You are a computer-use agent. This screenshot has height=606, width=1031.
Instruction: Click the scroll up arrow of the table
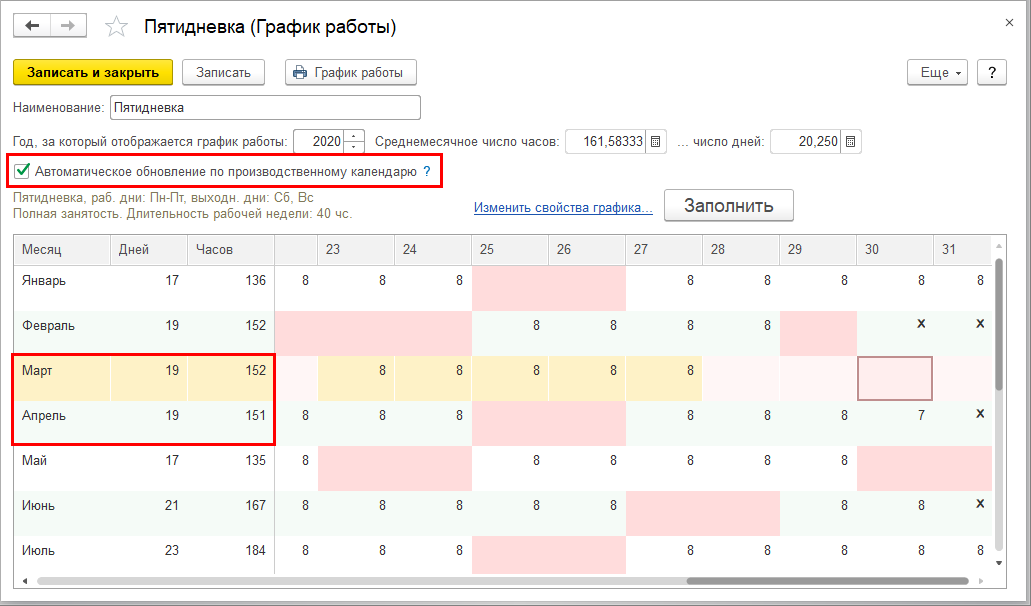(999, 246)
